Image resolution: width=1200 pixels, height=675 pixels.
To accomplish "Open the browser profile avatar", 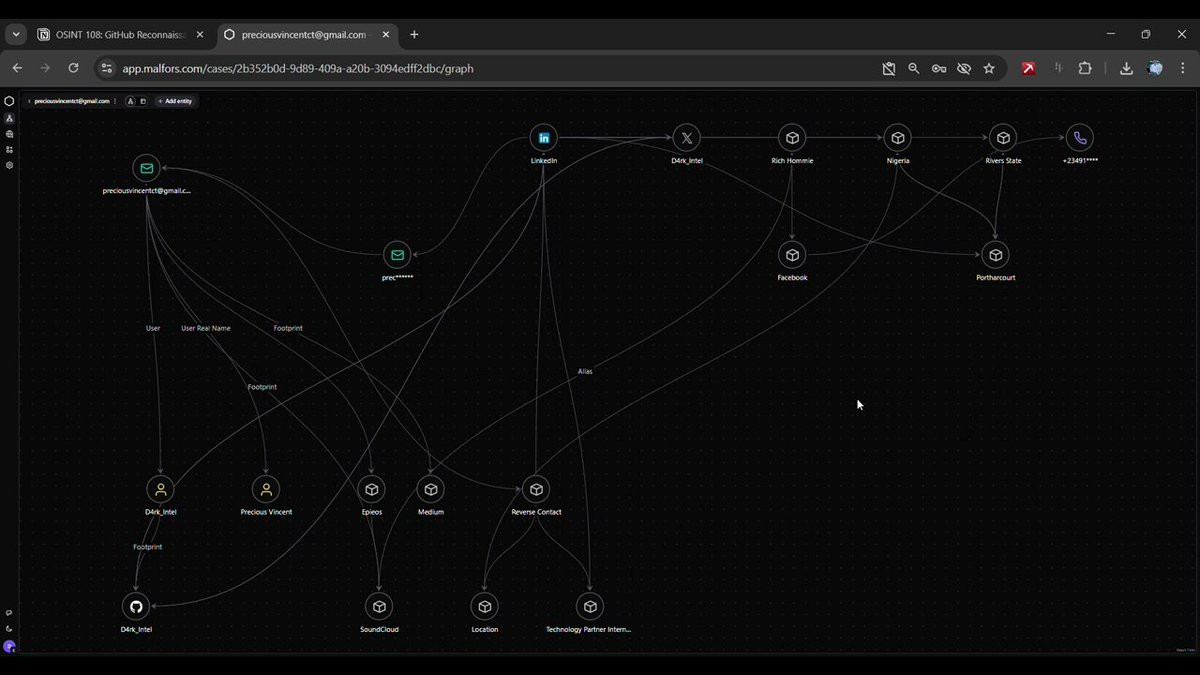I will 1155,68.
